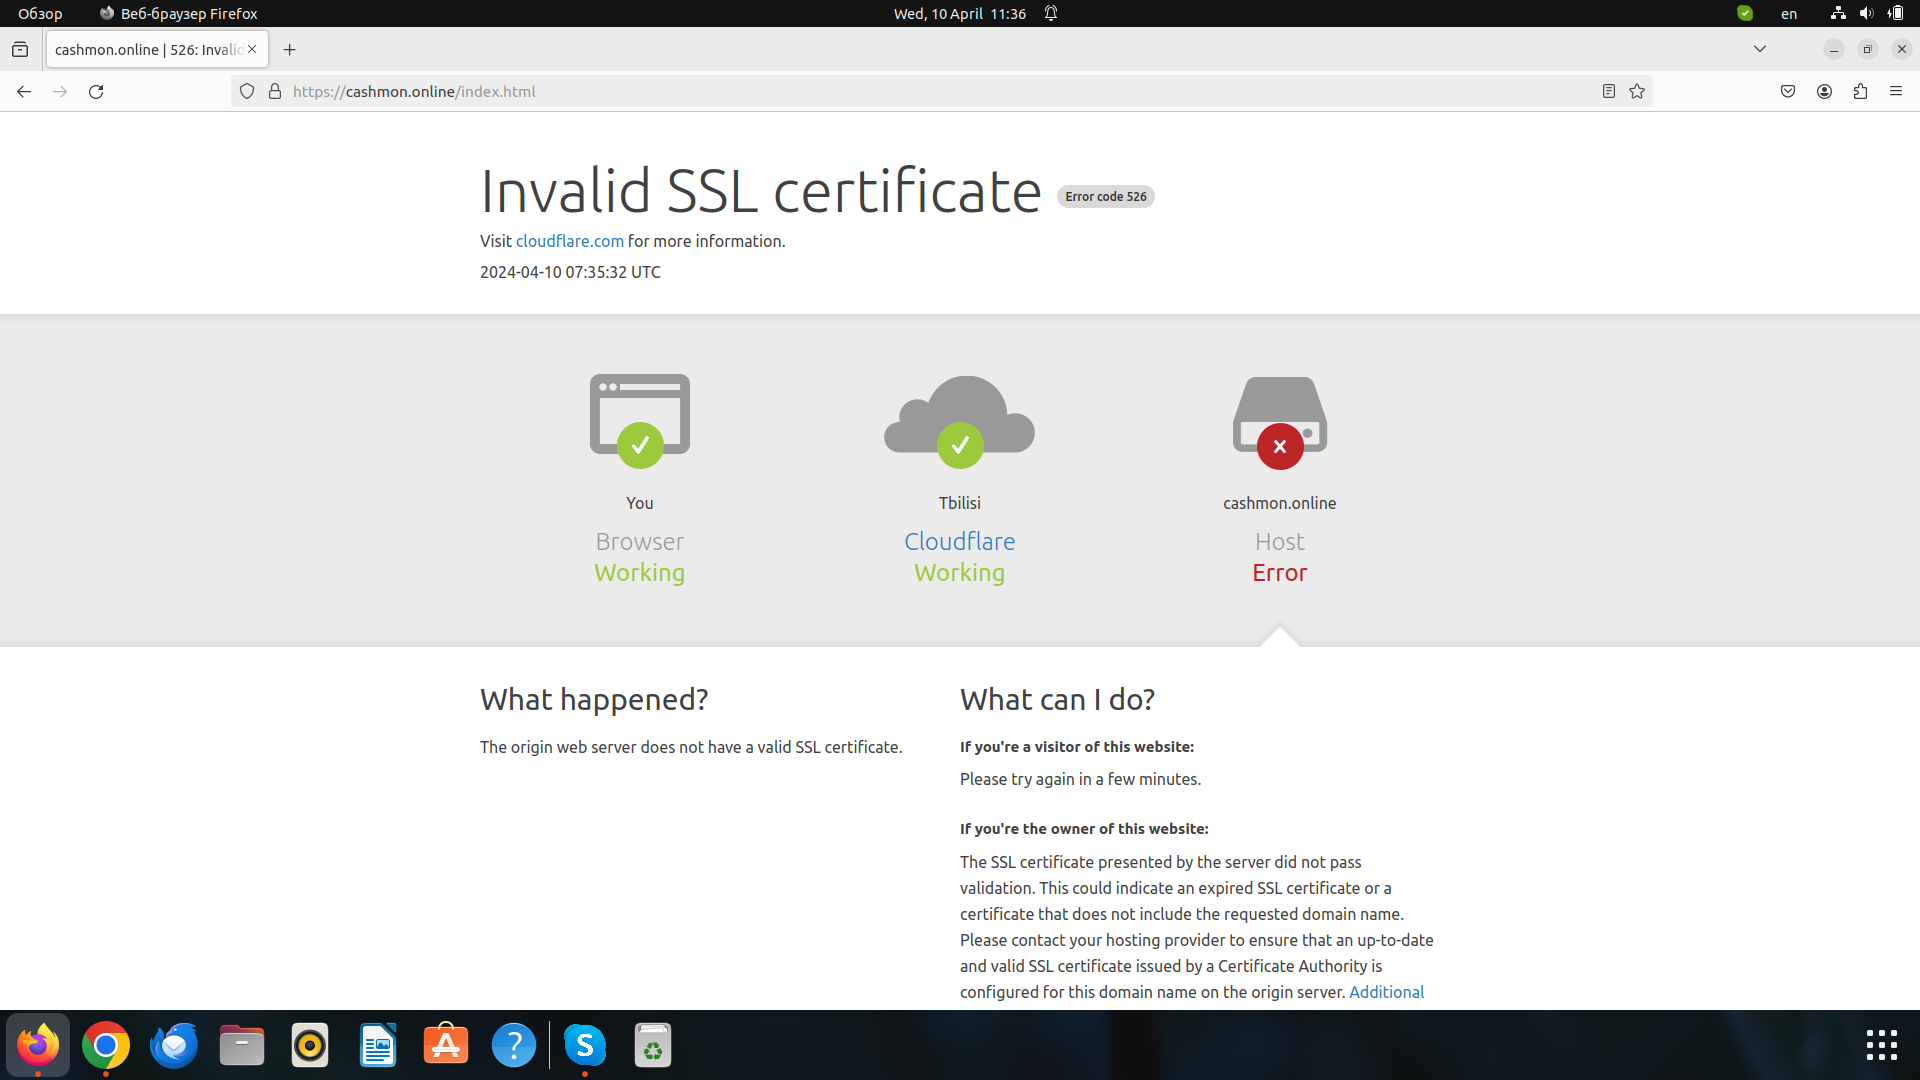Reload the current page
This screenshot has width=1920, height=1080.
coord(96,91)
